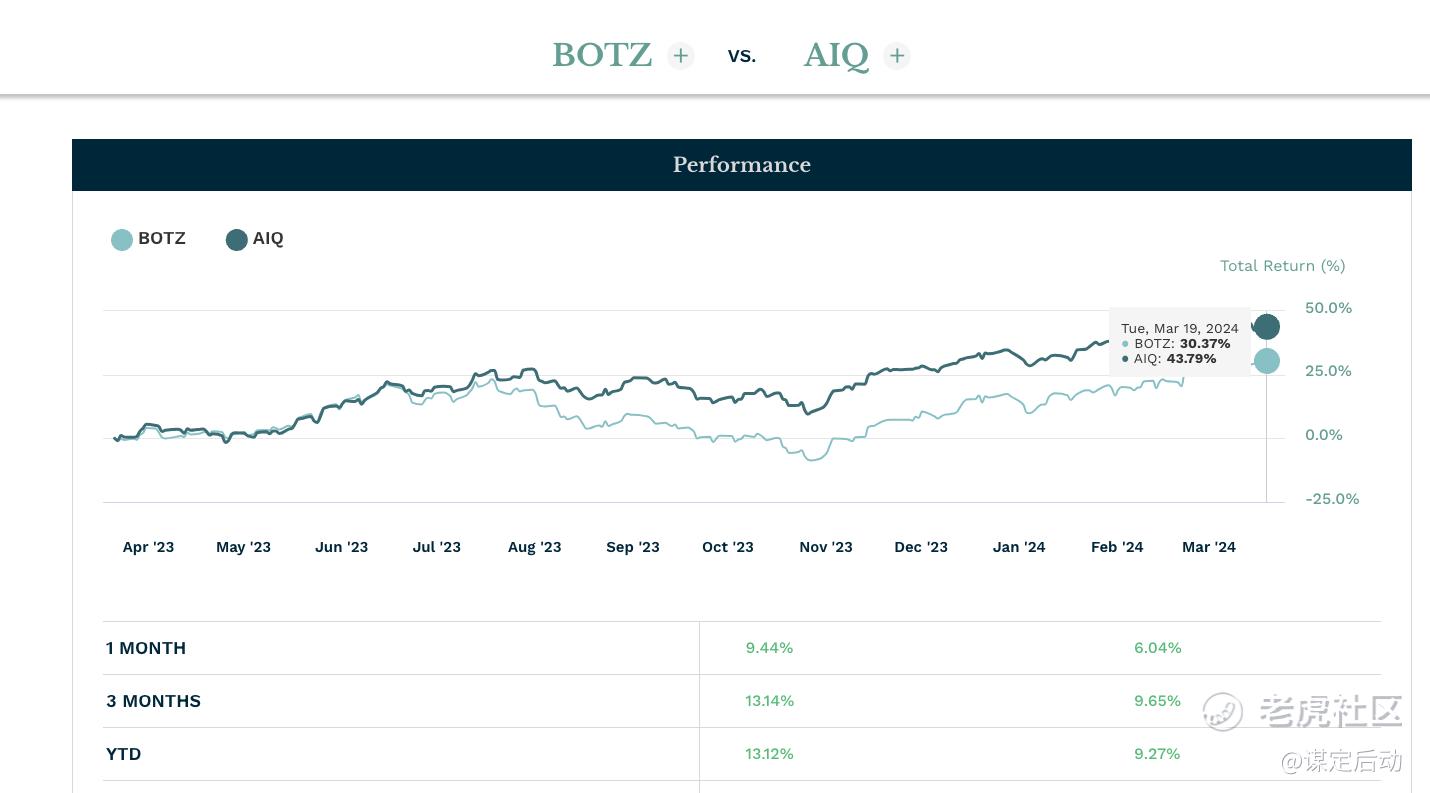Click the AIQ ticker heading

click(x=836, y=55)
